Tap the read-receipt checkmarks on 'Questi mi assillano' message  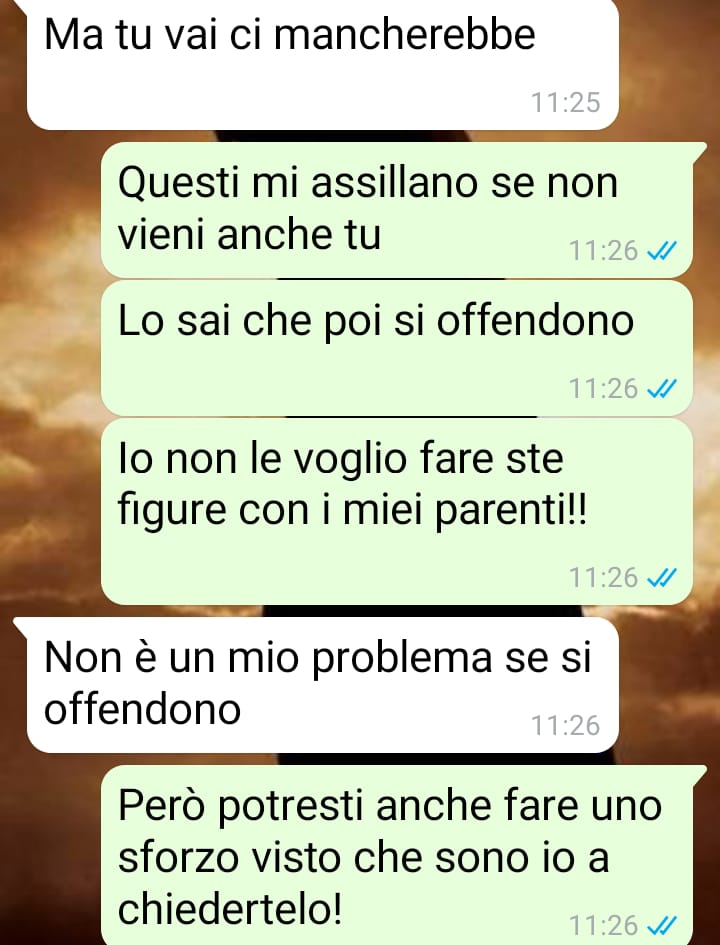pyautogui.click(x=662, y=251)
